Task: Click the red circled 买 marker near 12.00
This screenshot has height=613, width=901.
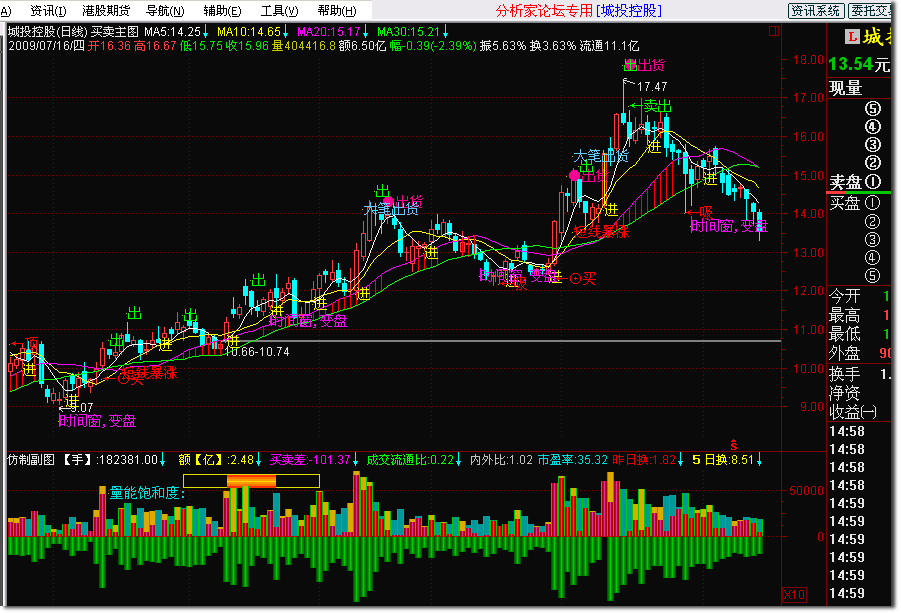Action: tap(576, 279)
